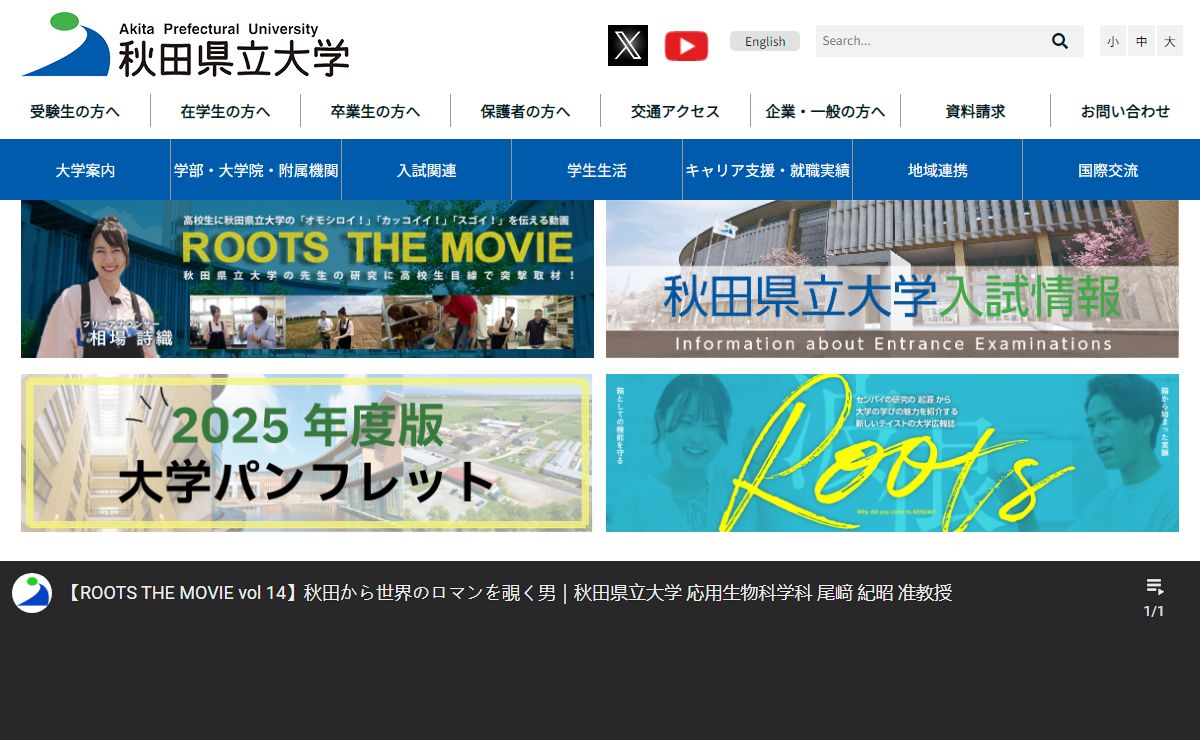Open キャリア支援・就職実績 menu
The image size is (1200, 740).
768,170
